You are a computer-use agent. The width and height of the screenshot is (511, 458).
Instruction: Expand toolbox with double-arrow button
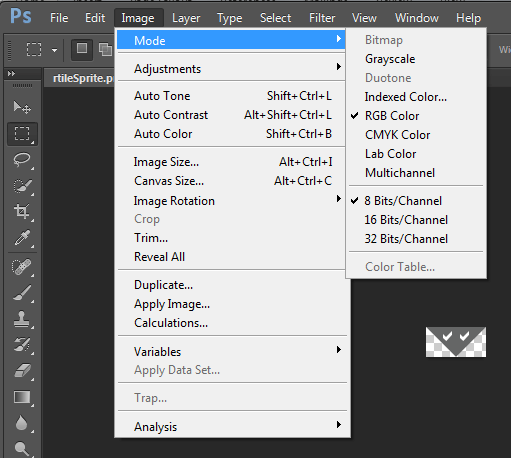[x=11, y=73]
